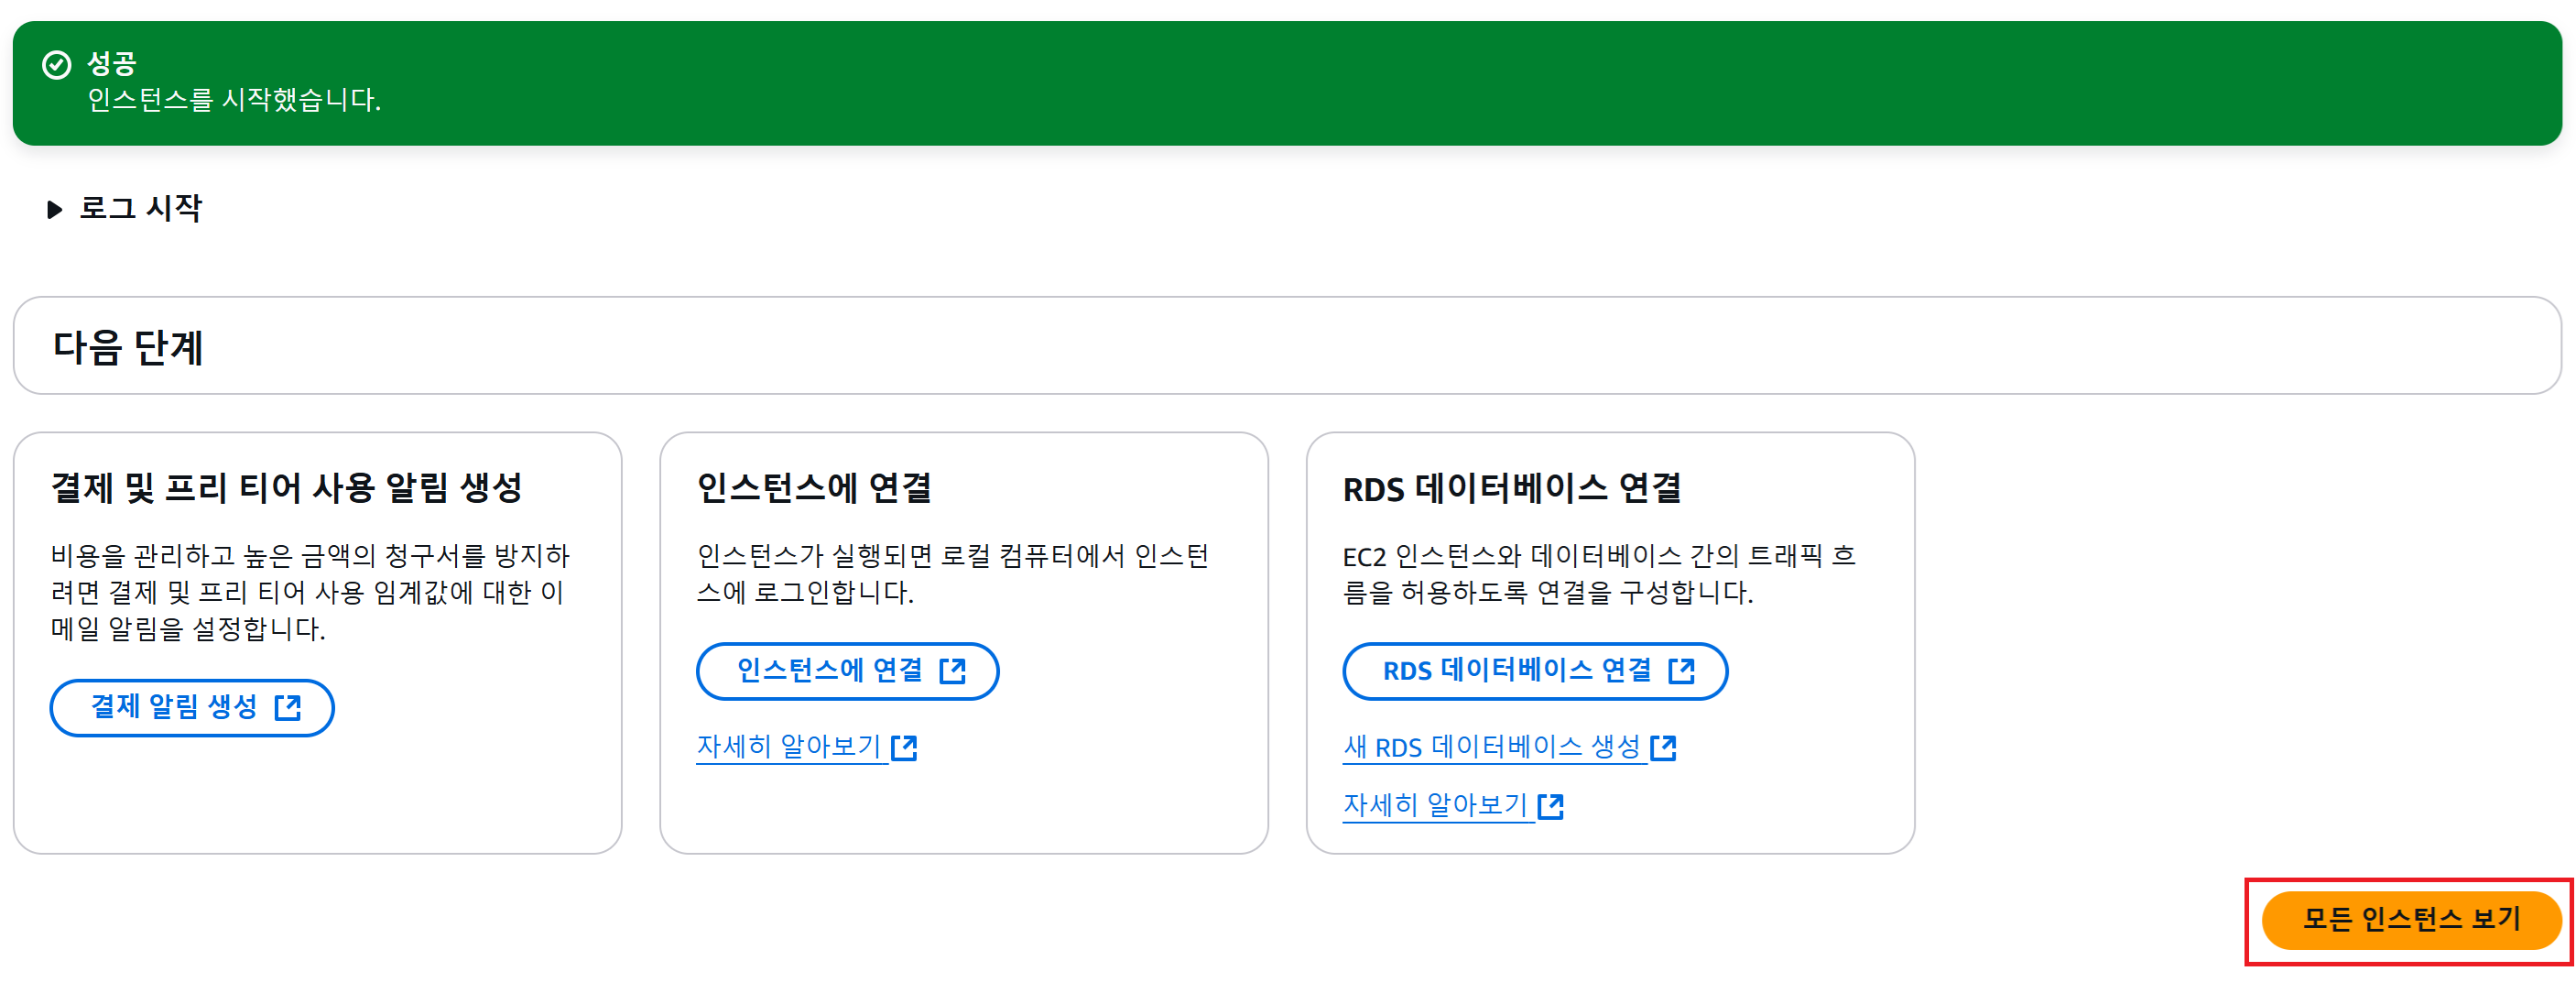Click external icon beside 새 RDS 데이터베이스 생성
Image resolution: width=2576 pixels, height=993 pixels.
click(x=1664, y=748)
